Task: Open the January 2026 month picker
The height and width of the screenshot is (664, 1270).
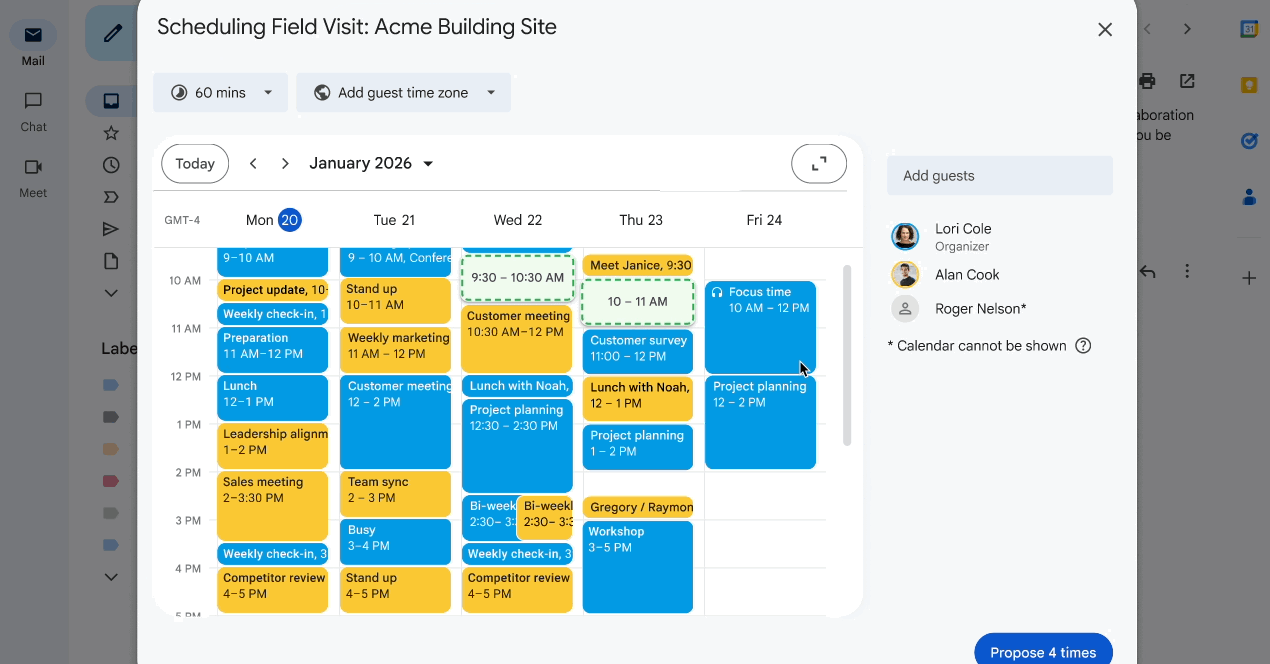Action: 371,164
